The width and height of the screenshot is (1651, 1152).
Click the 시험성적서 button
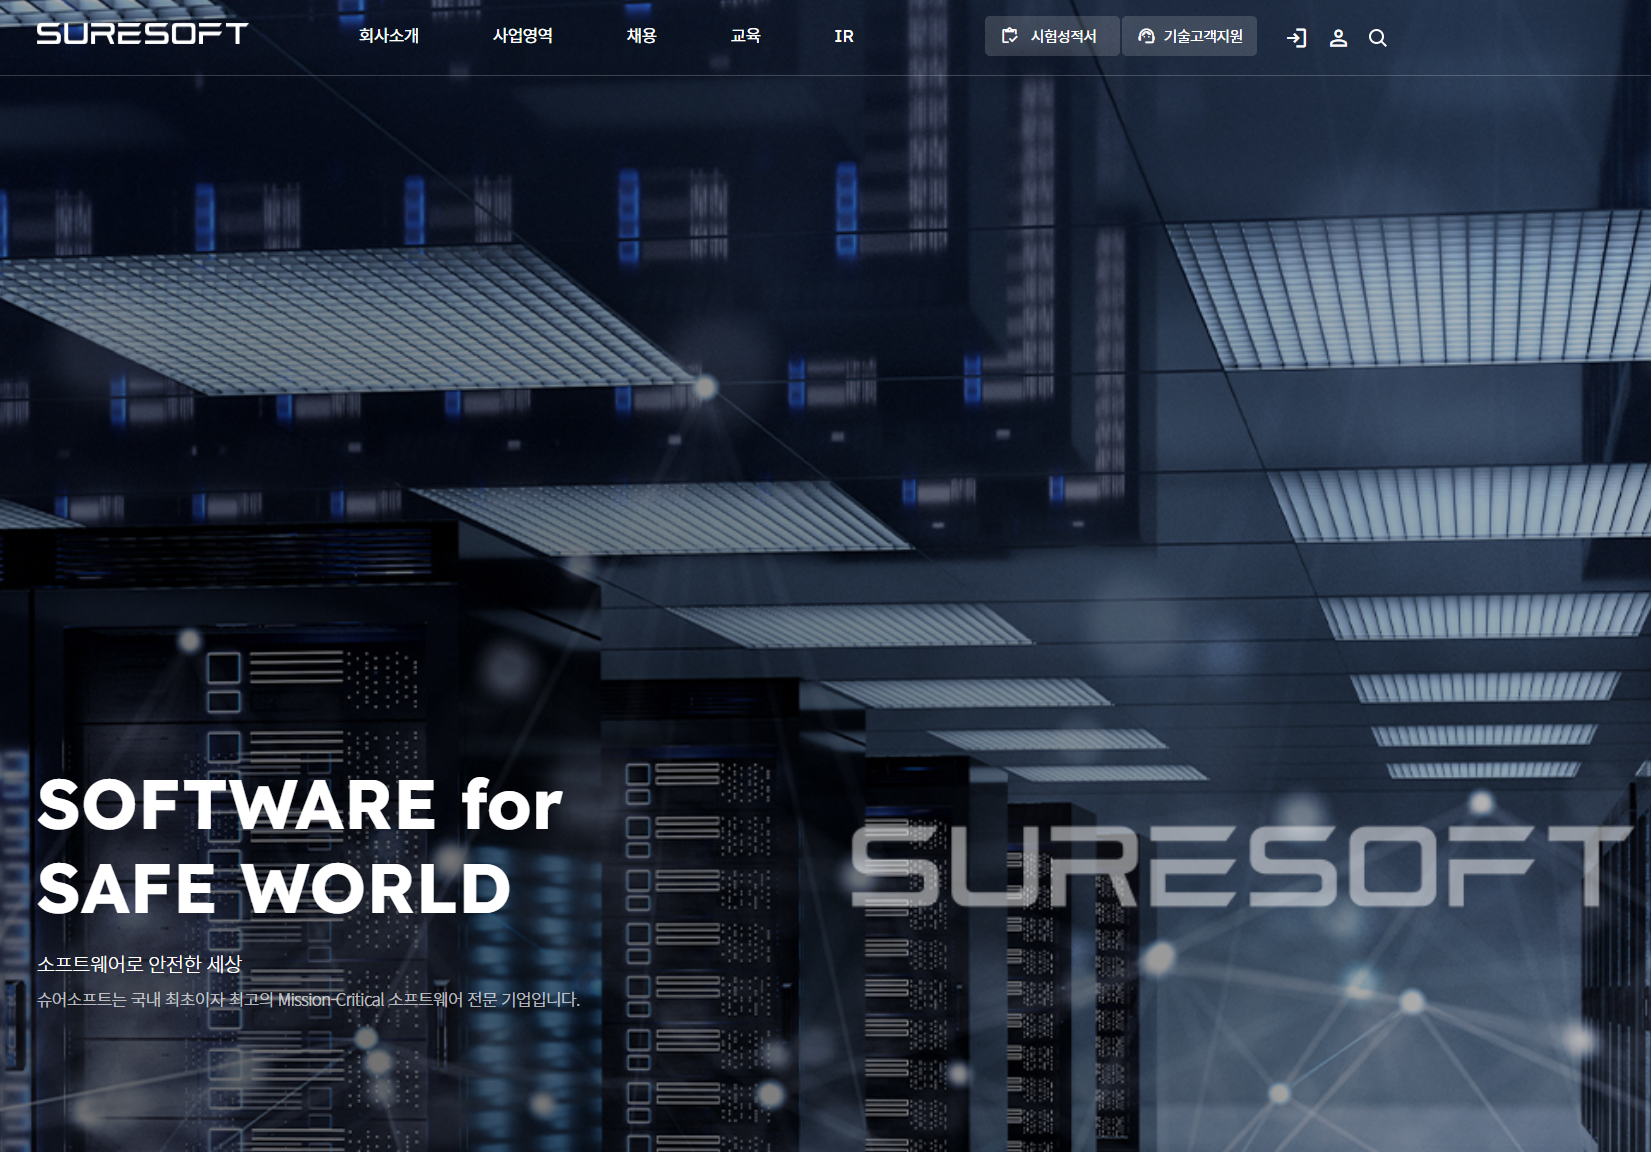tap(1052, 36)
